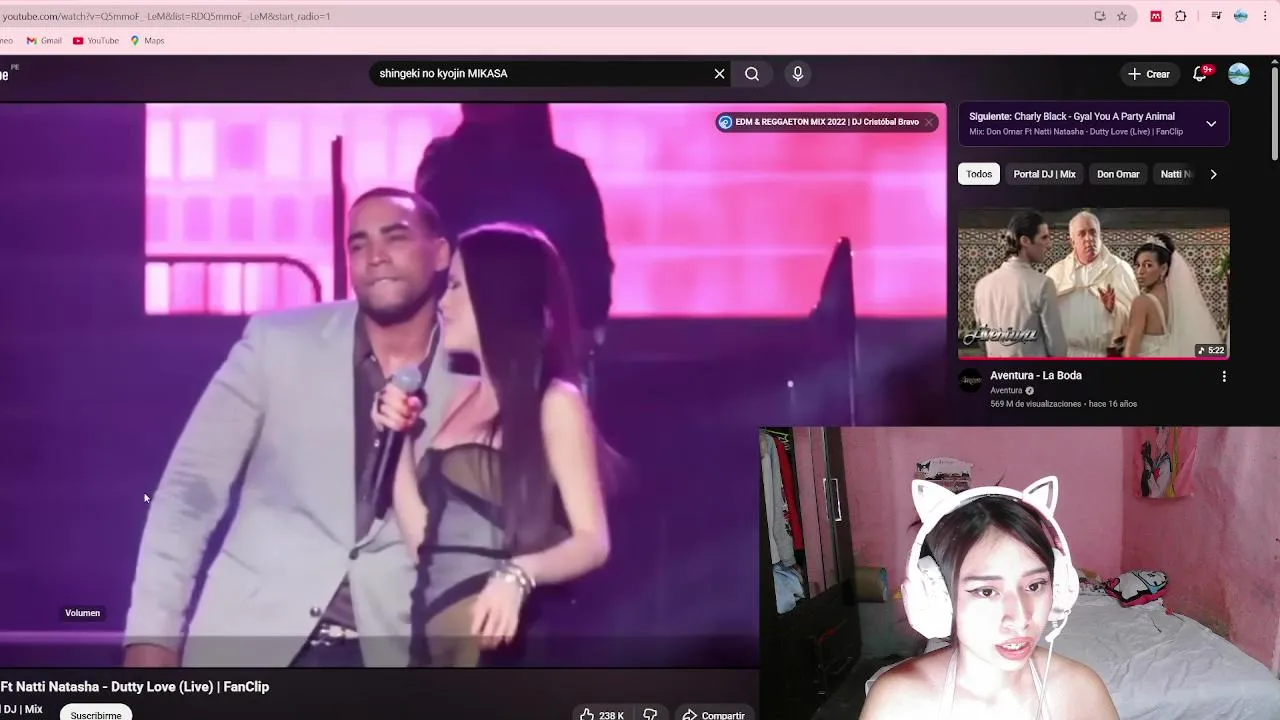Screen dimensions: 1280x720
Task: Clear the YouTube search box text
Action: [x=719, y=73]
